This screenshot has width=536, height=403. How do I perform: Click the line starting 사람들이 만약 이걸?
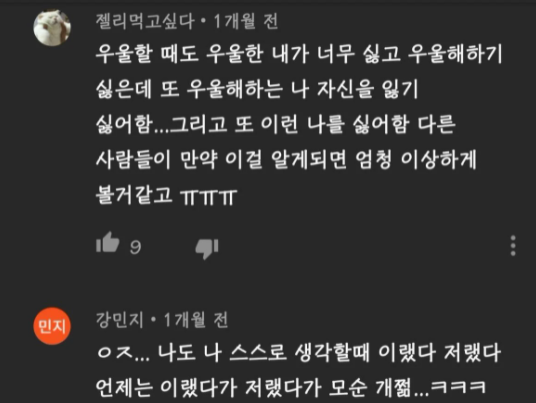pos(286,160)
